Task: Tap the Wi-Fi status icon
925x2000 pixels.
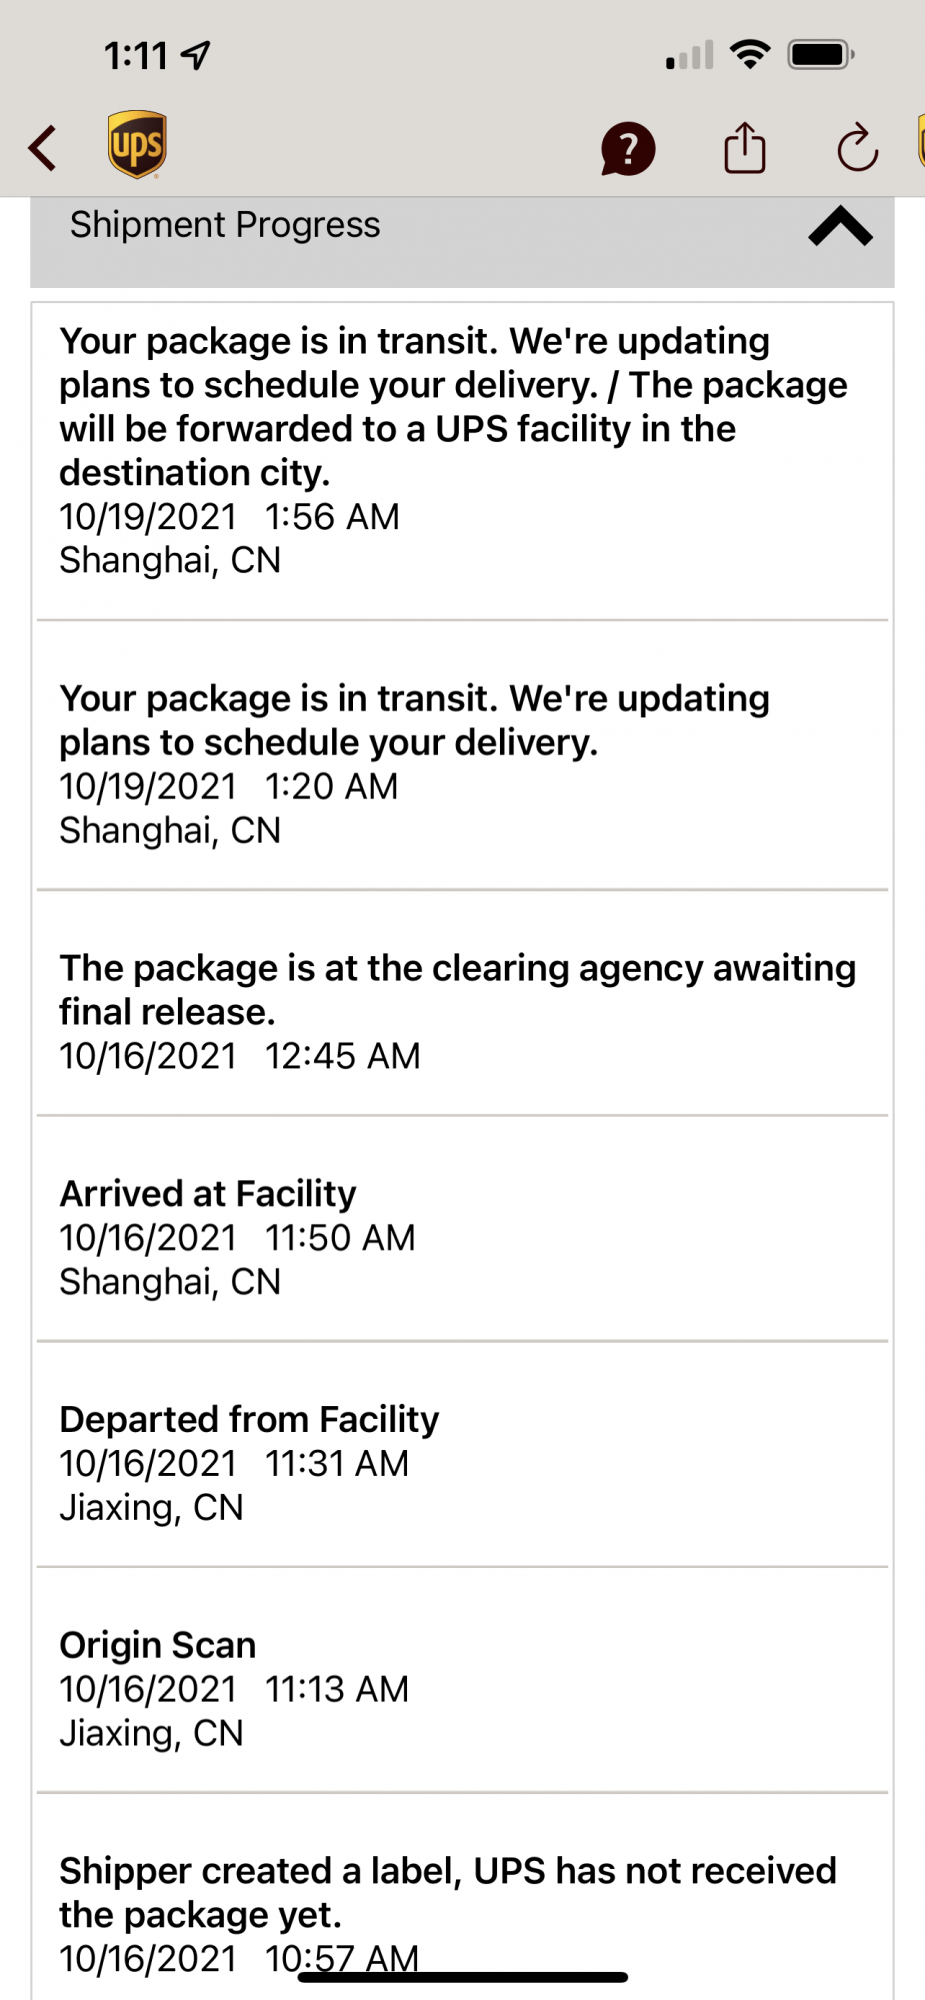Action: (750, 54)
